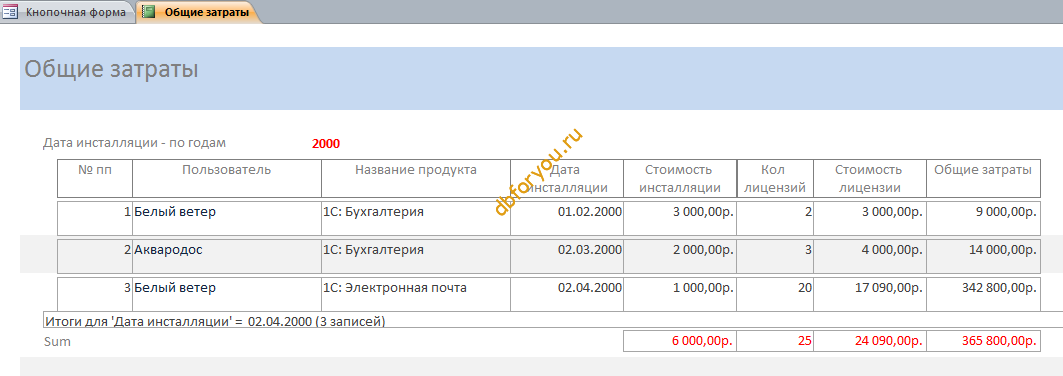Screen dimensions: 1063x376
Task: Select the Общие затраты report tab
Action: click(x=198, y=12)
